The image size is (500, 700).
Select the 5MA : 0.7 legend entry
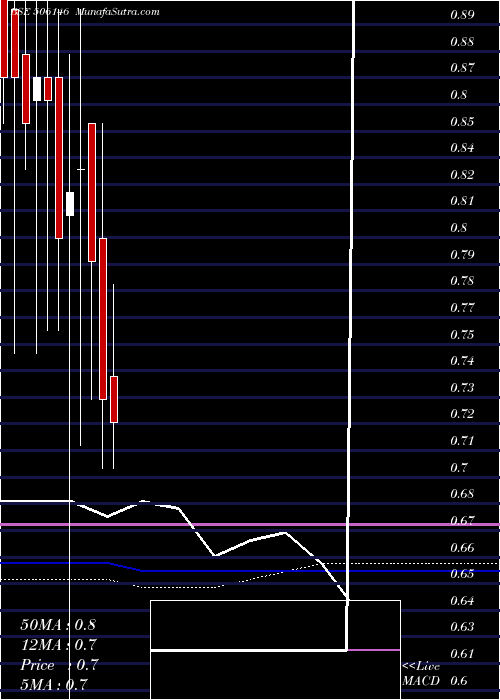point(54,684)
